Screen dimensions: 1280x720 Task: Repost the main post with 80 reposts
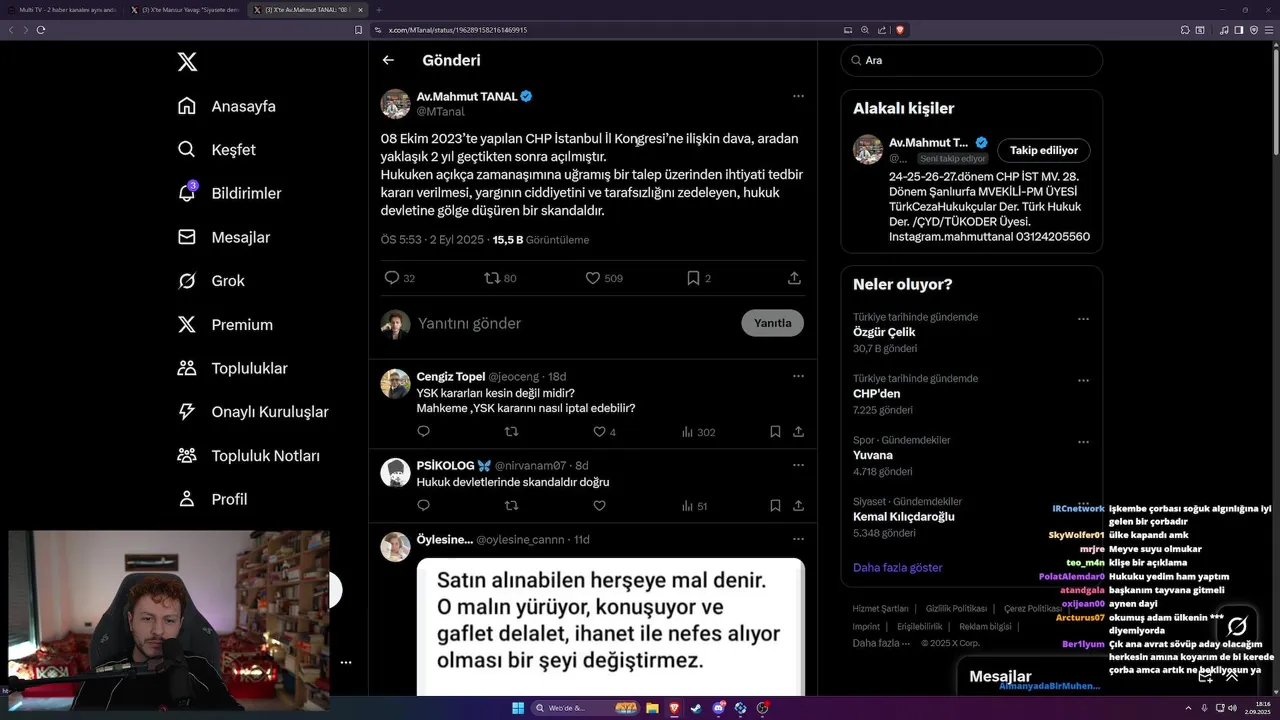492,278
